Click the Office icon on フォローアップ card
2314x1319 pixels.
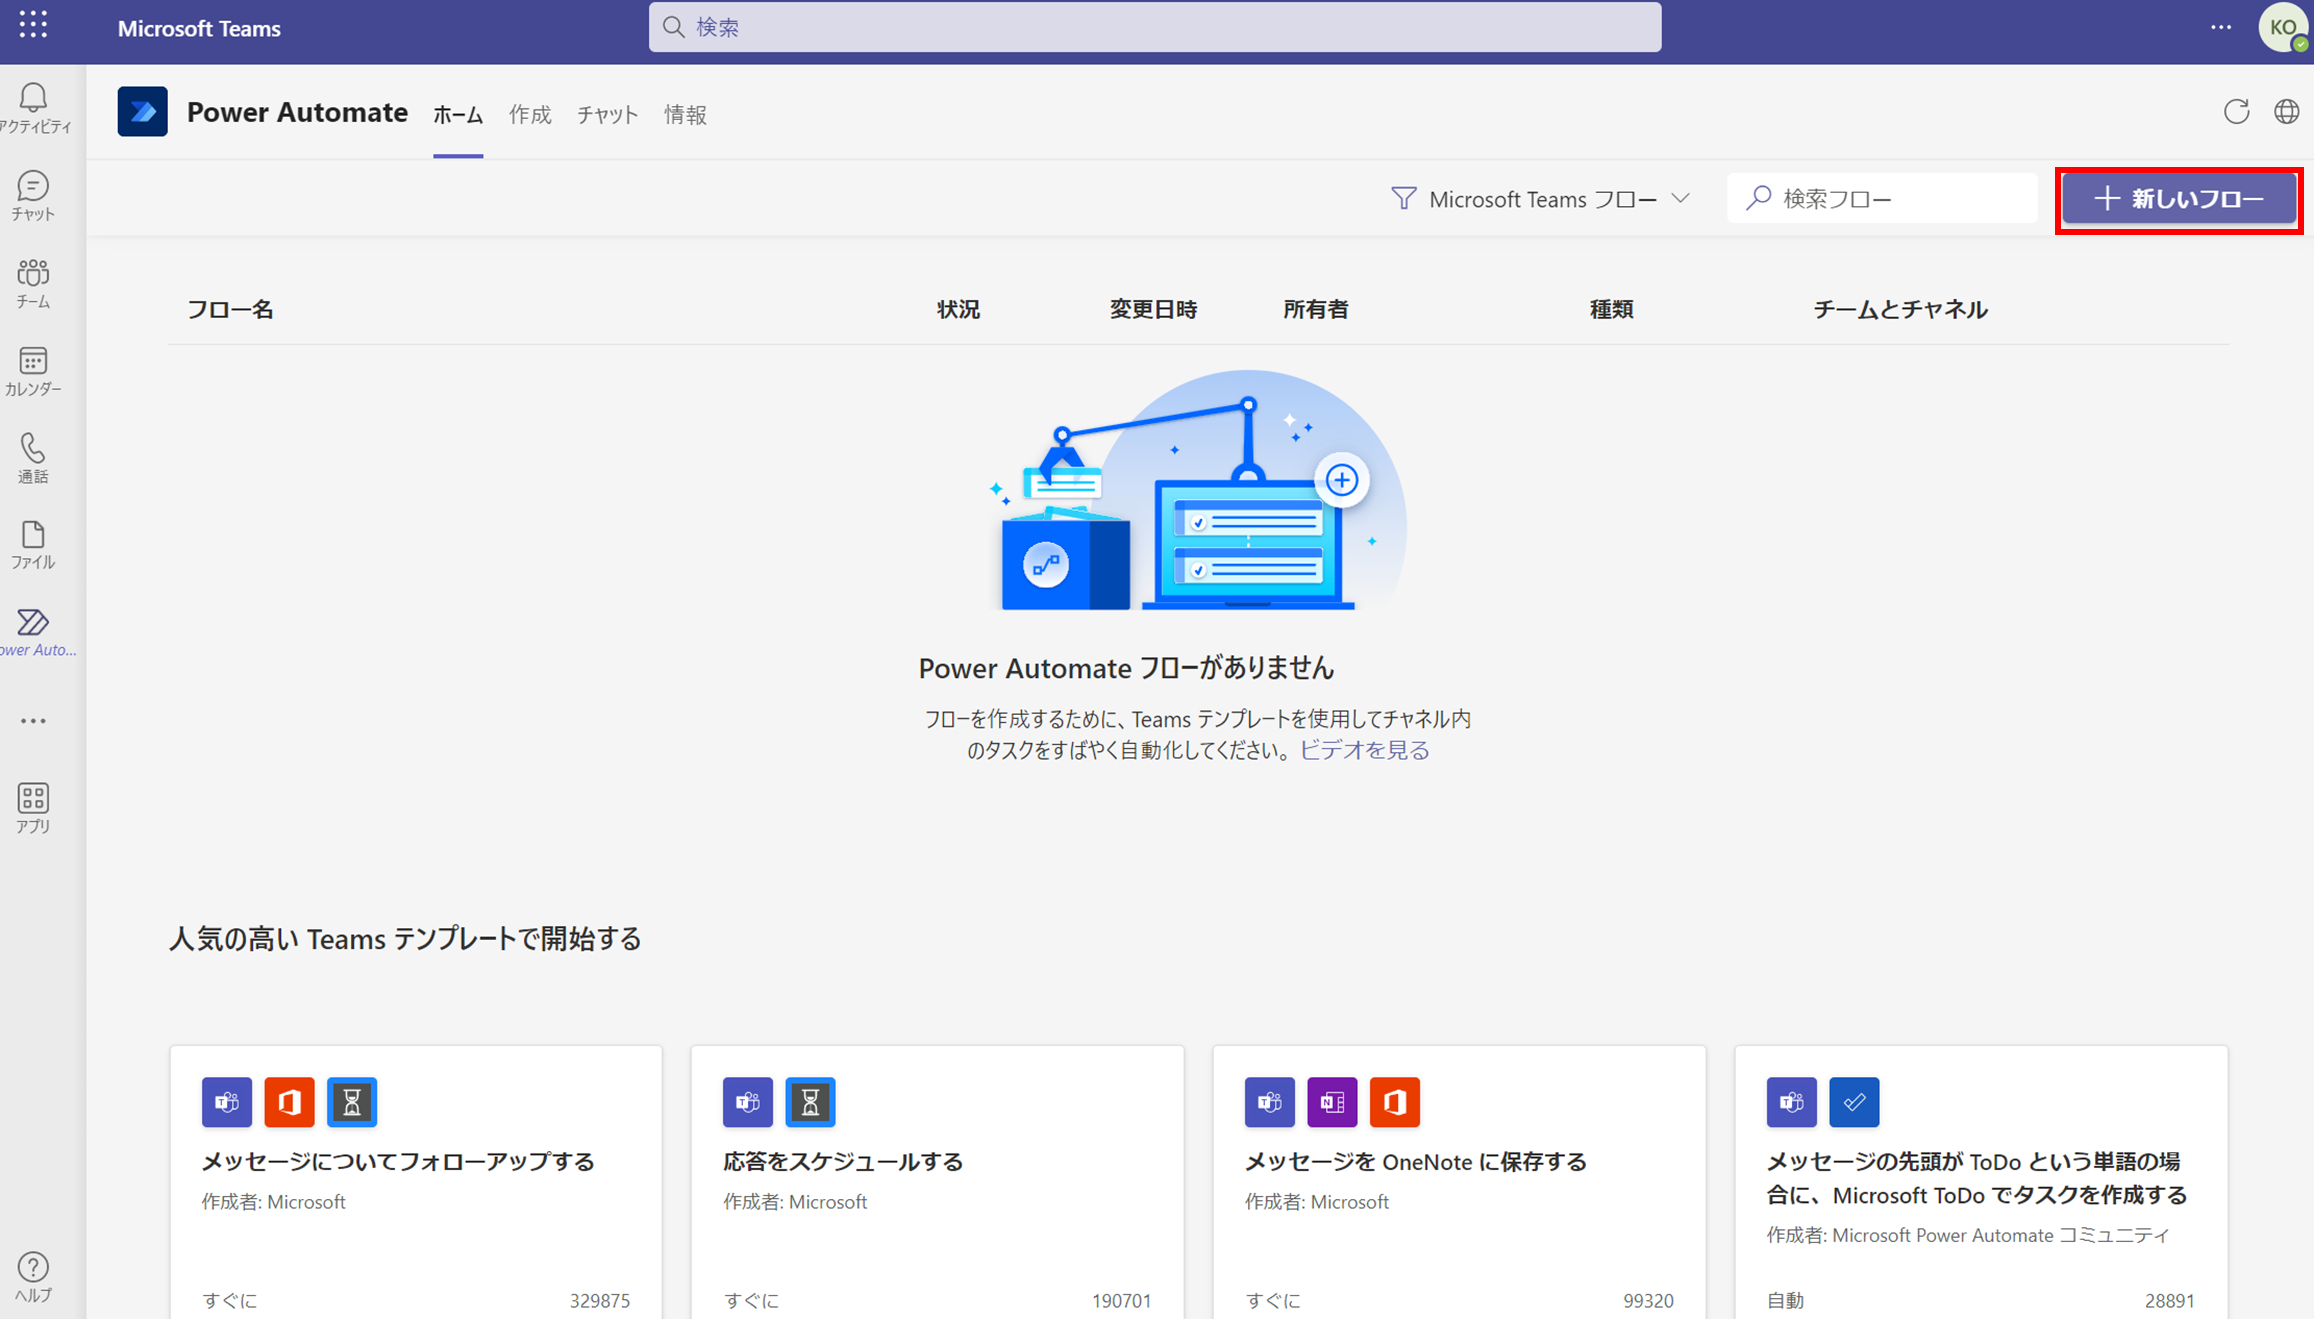pos(289,1102)
